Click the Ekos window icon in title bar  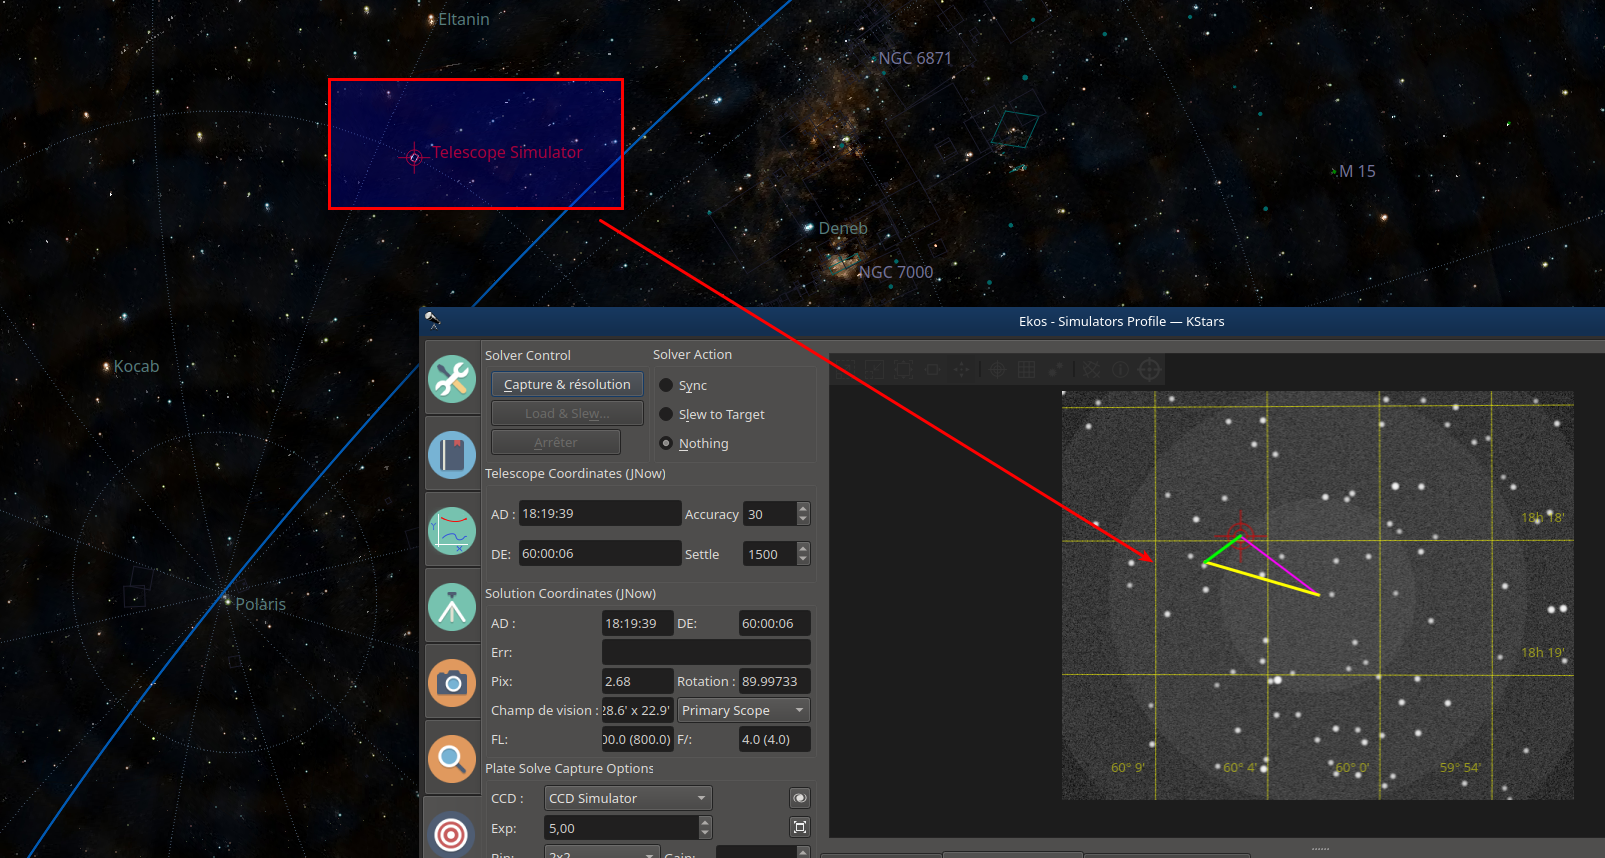[432, 320]
